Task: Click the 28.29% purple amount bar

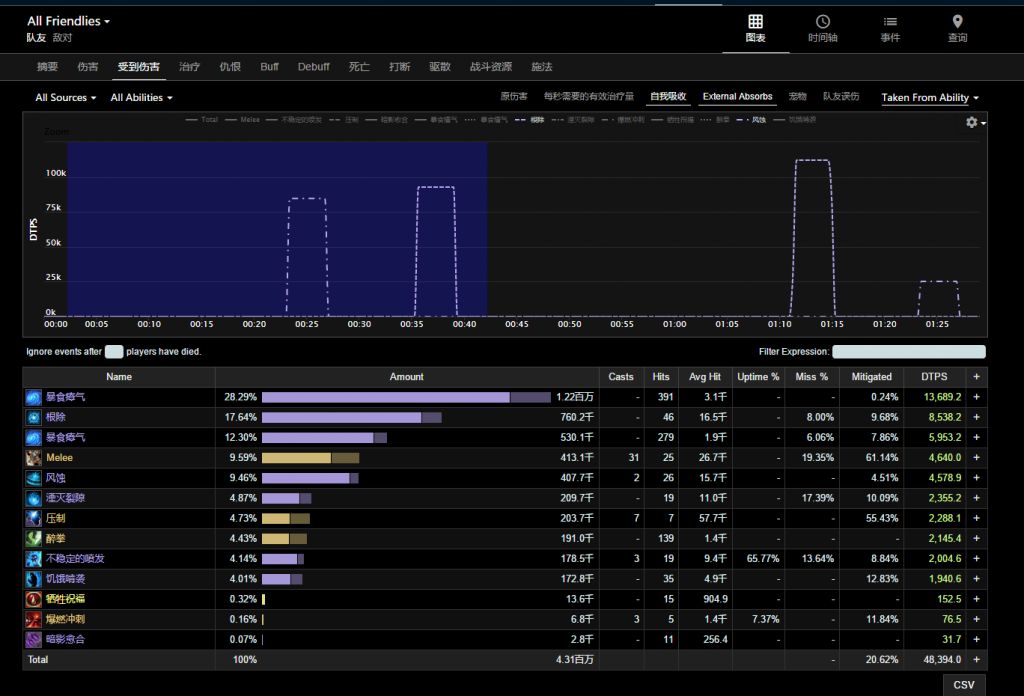Action: click(406, 397)
